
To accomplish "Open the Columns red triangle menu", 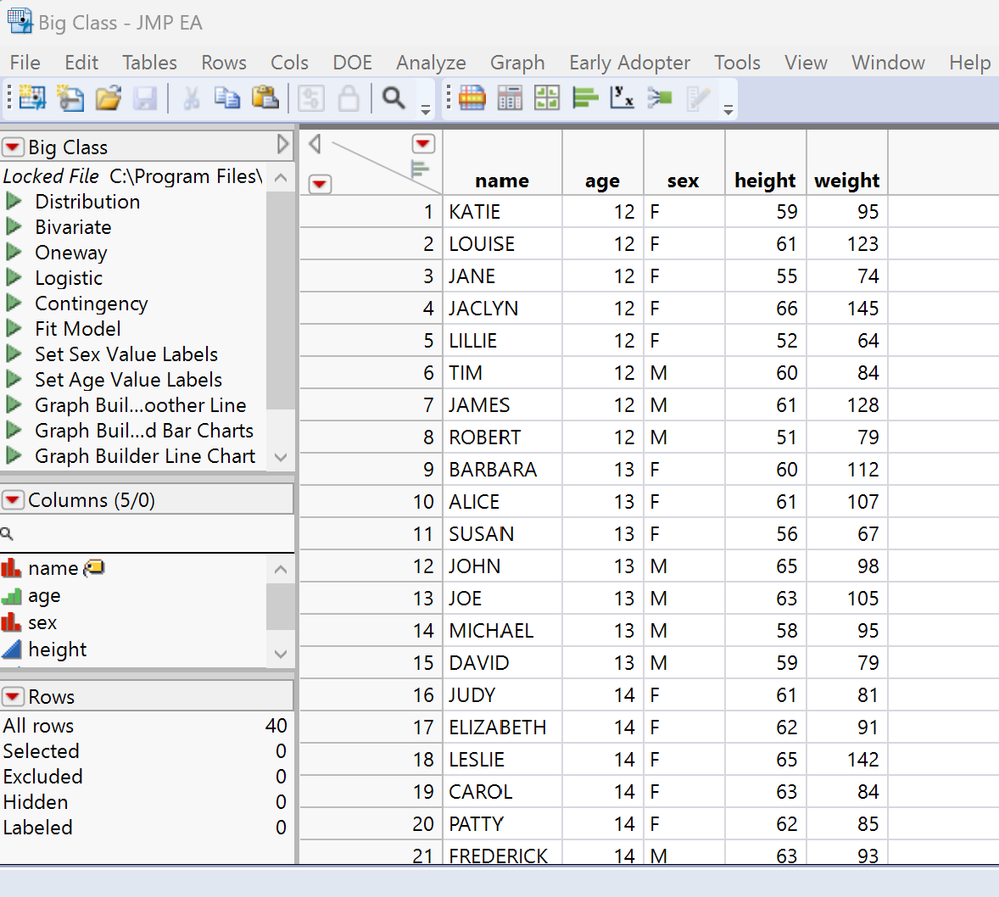I will [13, 500].
